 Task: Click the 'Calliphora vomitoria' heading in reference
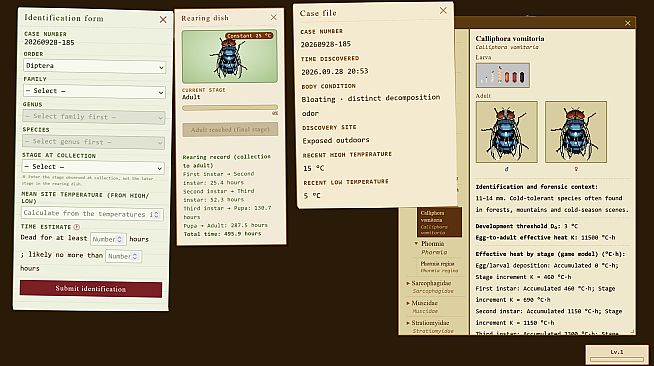tap(510, 39)
